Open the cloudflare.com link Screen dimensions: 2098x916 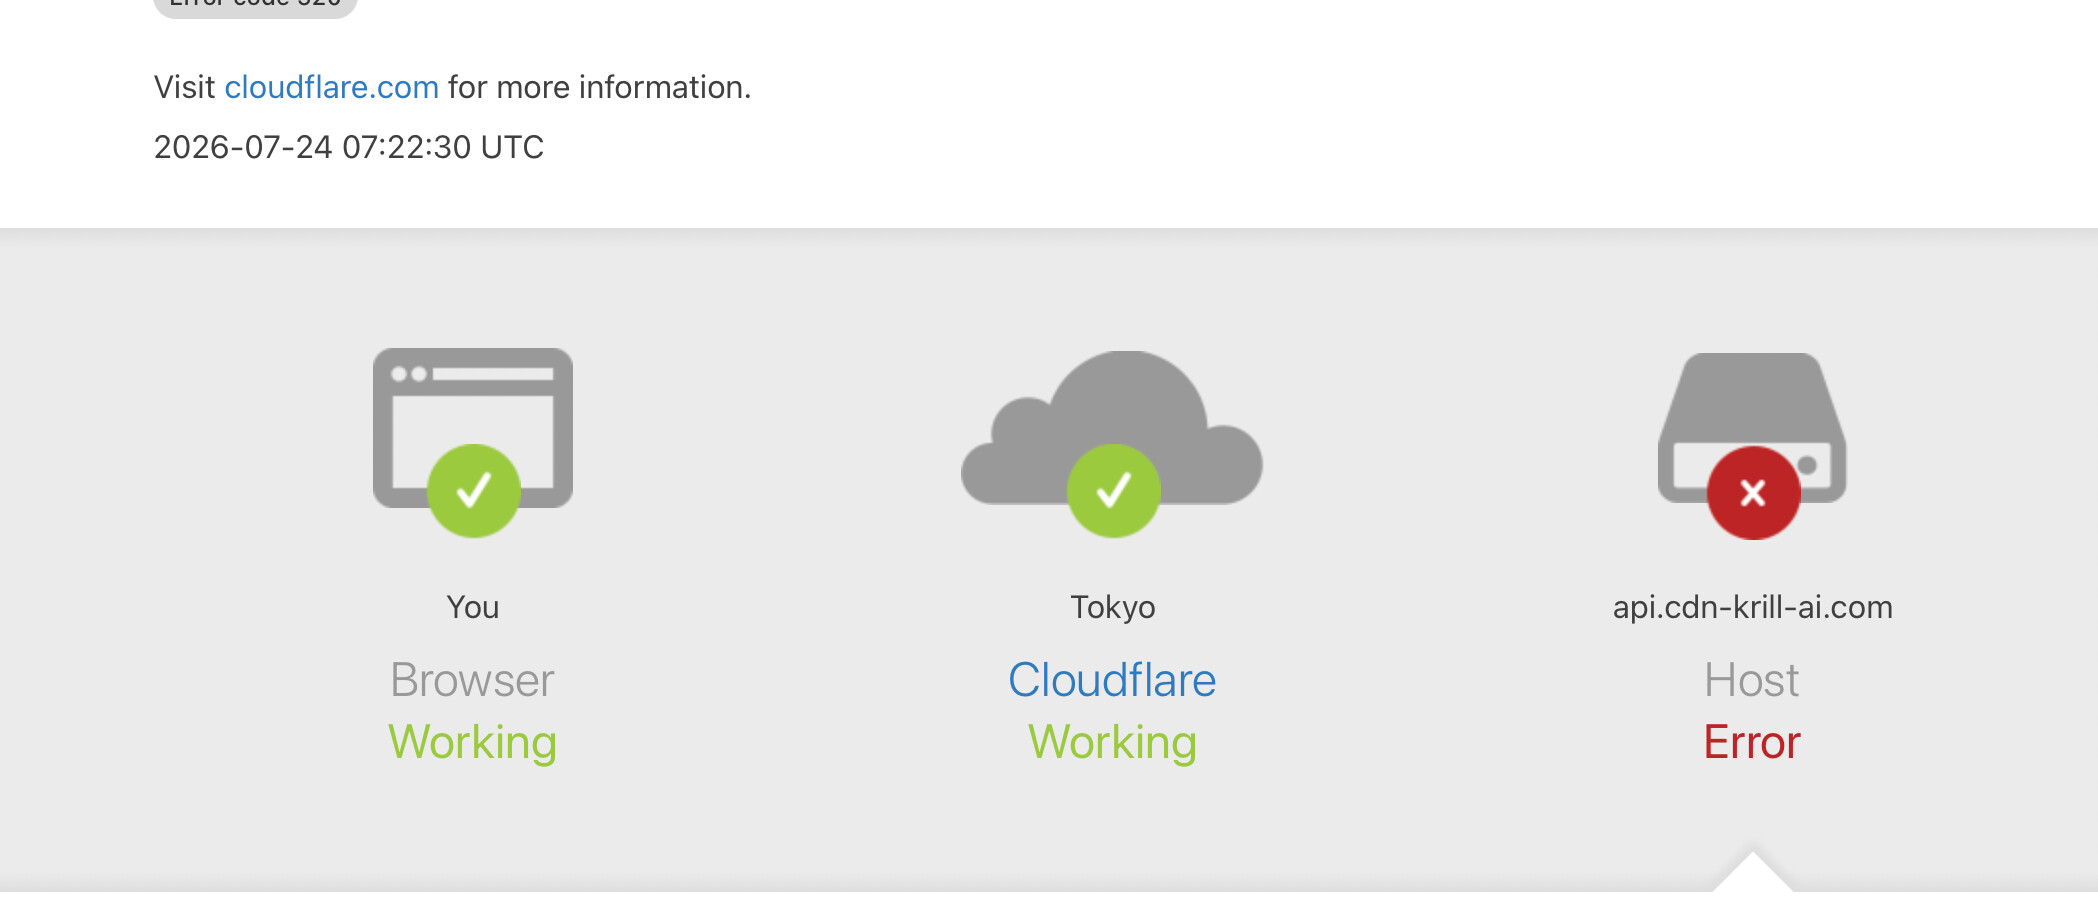331,88
